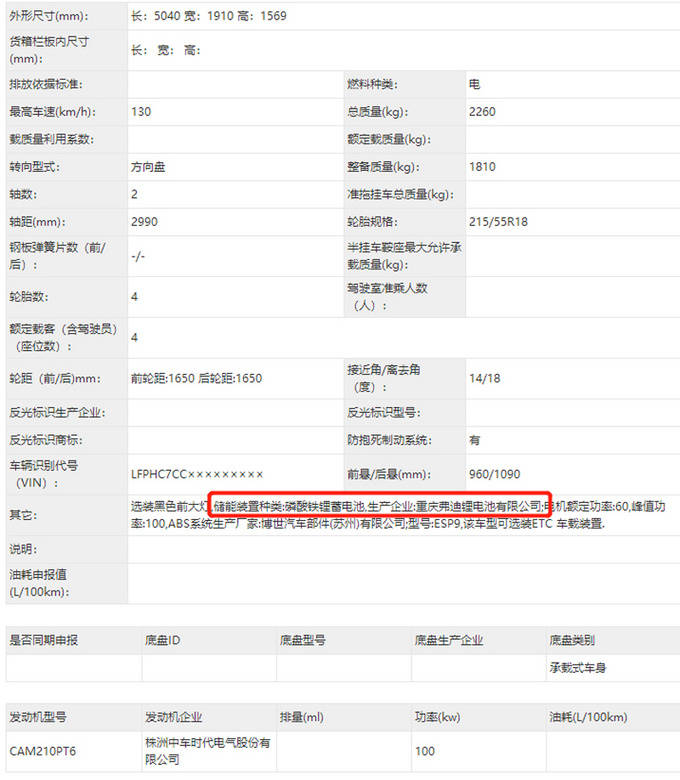Select steering type value 方向盘

tap(148, 167)
